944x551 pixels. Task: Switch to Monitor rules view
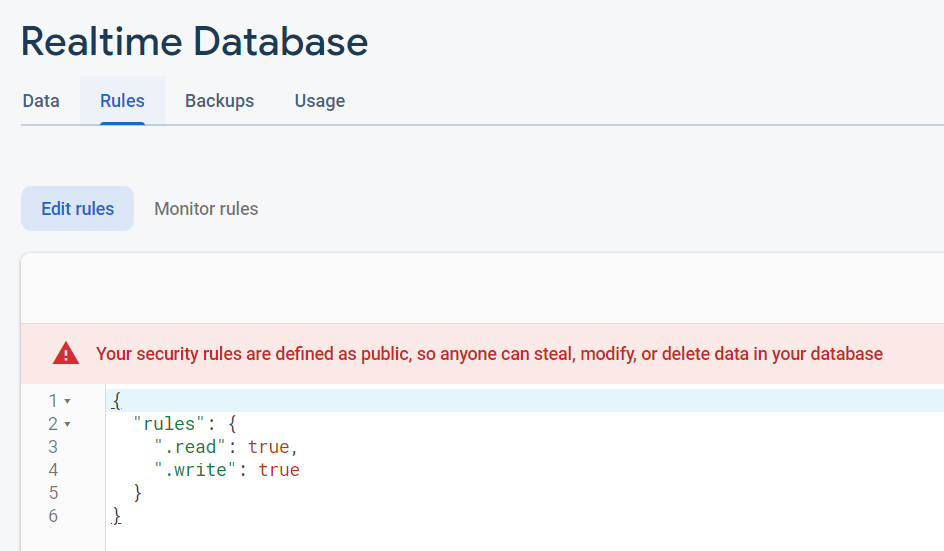(206, 209)
